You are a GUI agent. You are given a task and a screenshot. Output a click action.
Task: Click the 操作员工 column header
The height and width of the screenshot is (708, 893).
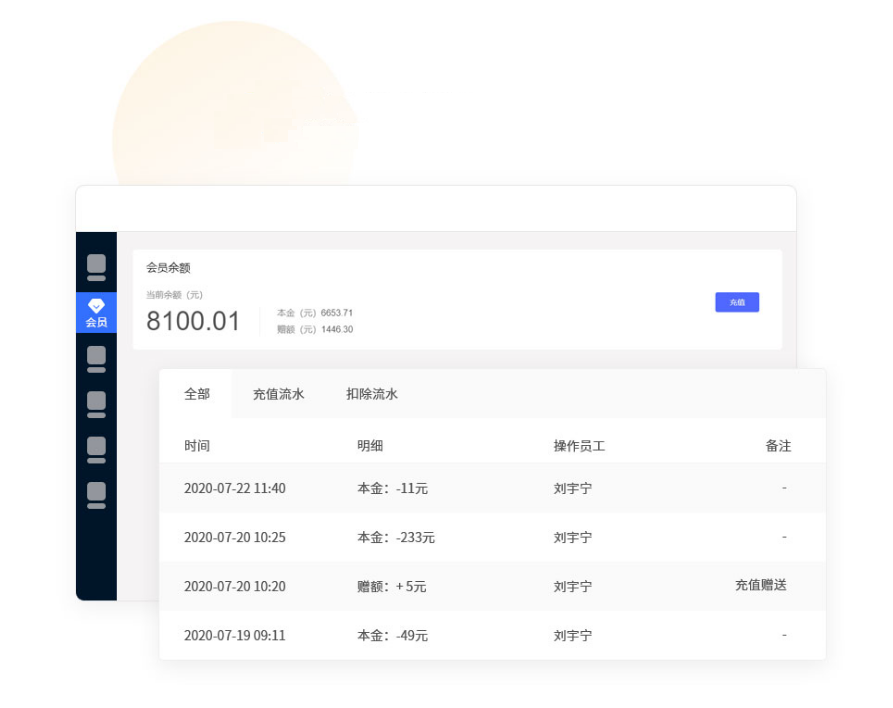tap(579, 445)
